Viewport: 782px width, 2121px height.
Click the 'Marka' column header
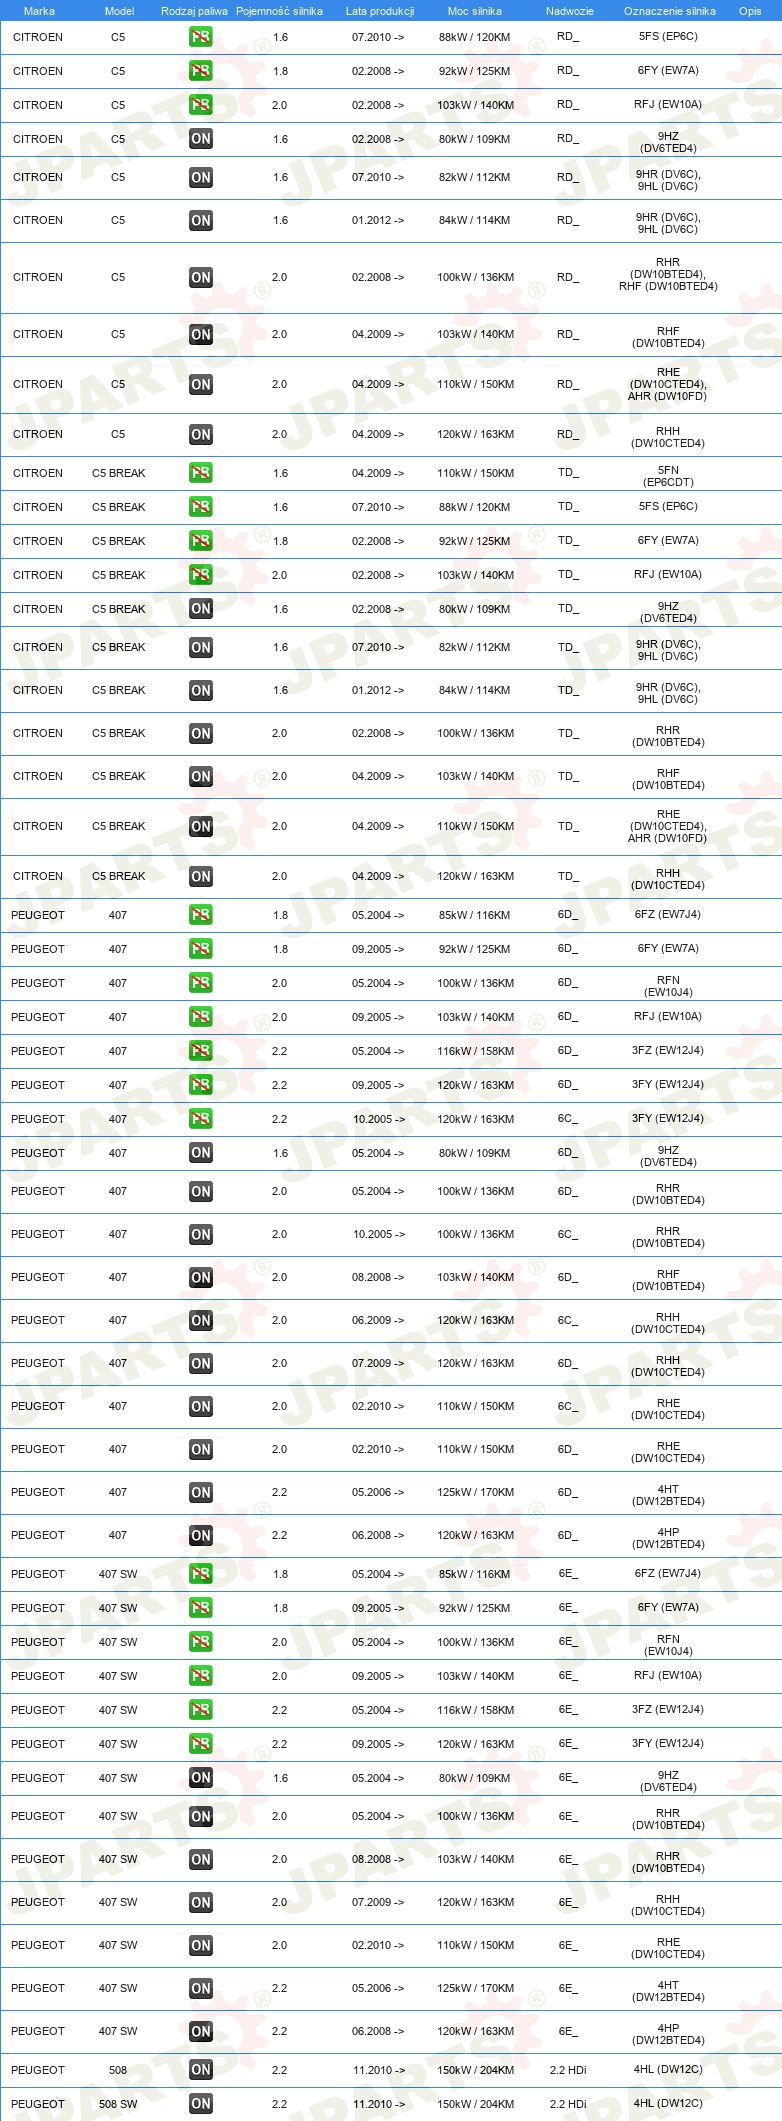click(x=39, y=11)
